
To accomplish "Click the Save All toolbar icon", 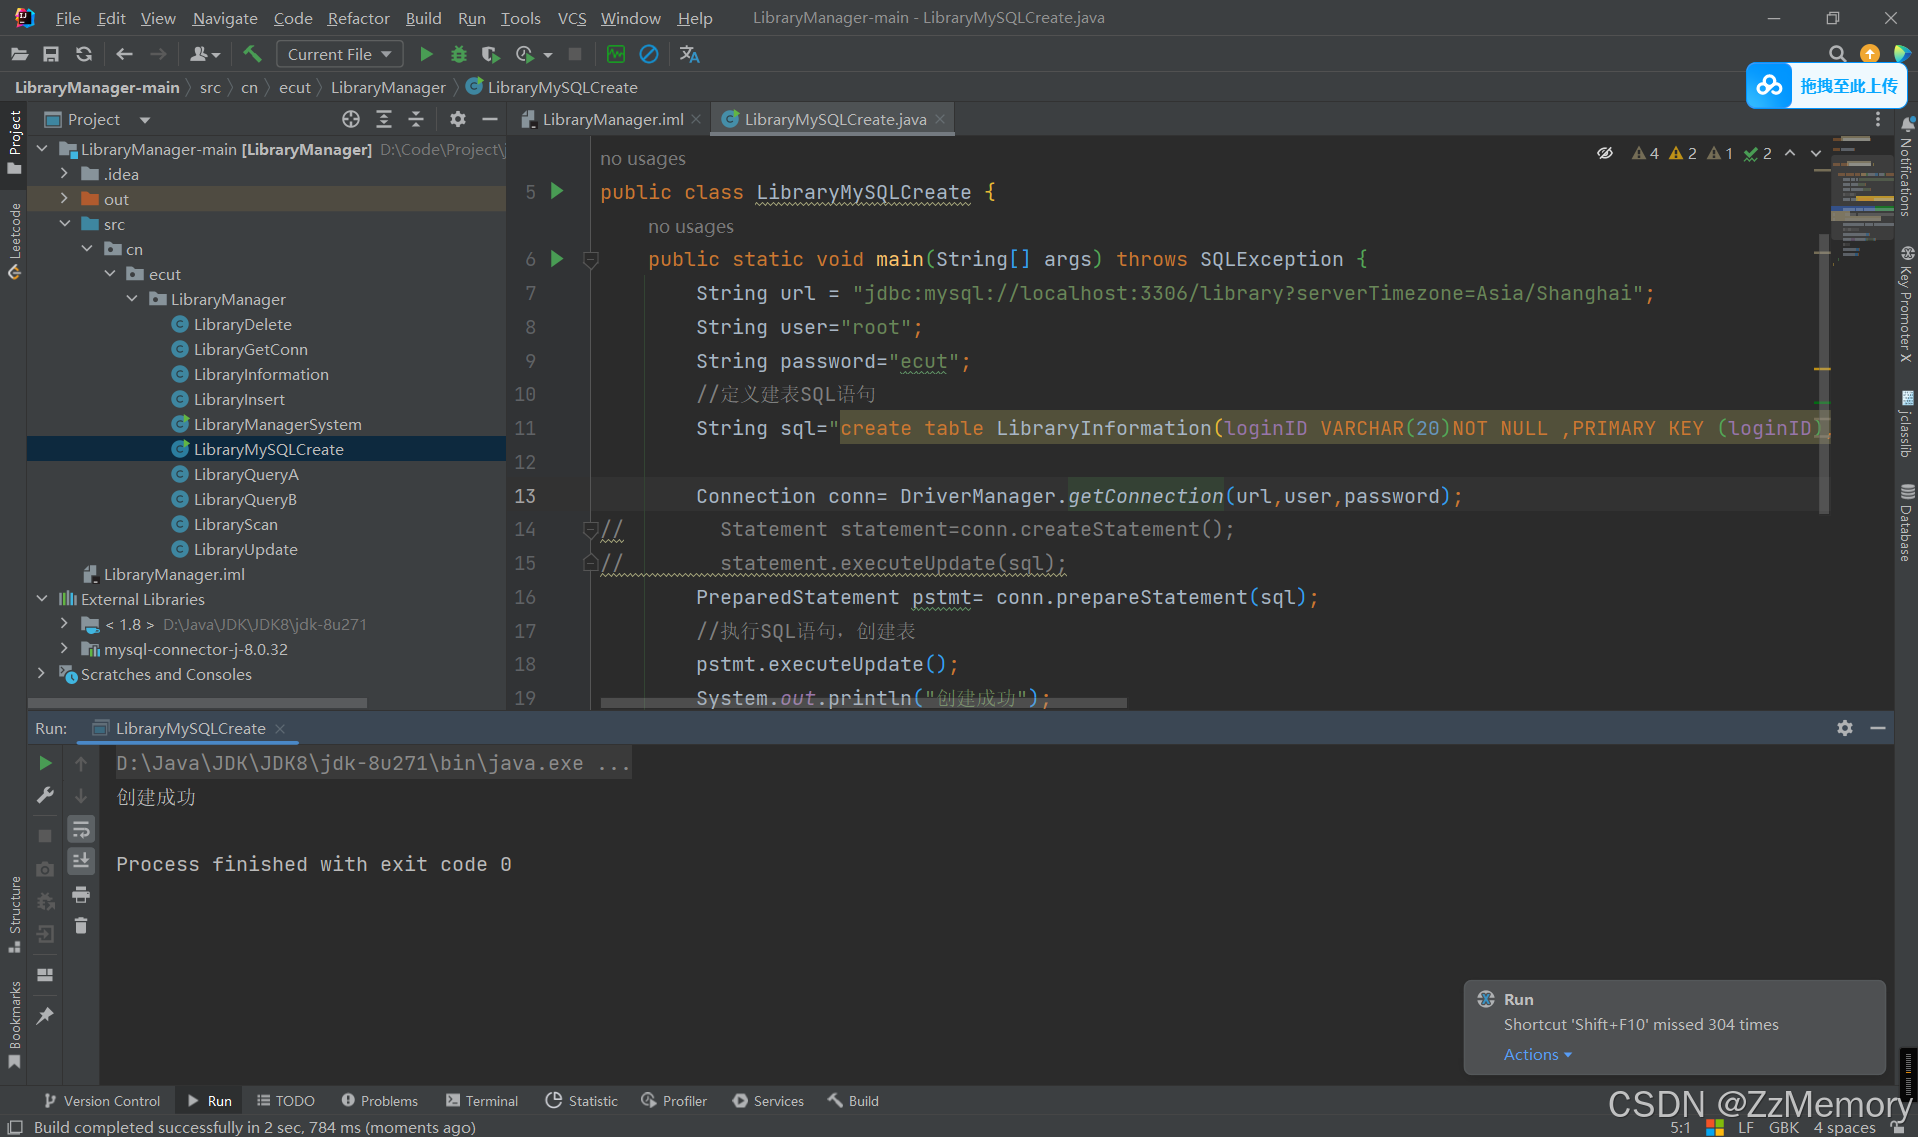I will pos(51,54).
